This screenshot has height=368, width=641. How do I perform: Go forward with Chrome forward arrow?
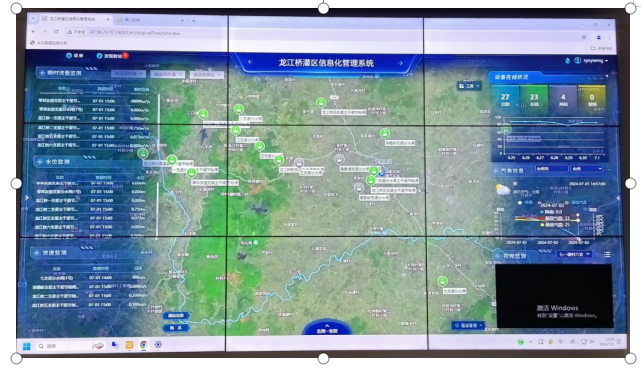tap(45, 31)
